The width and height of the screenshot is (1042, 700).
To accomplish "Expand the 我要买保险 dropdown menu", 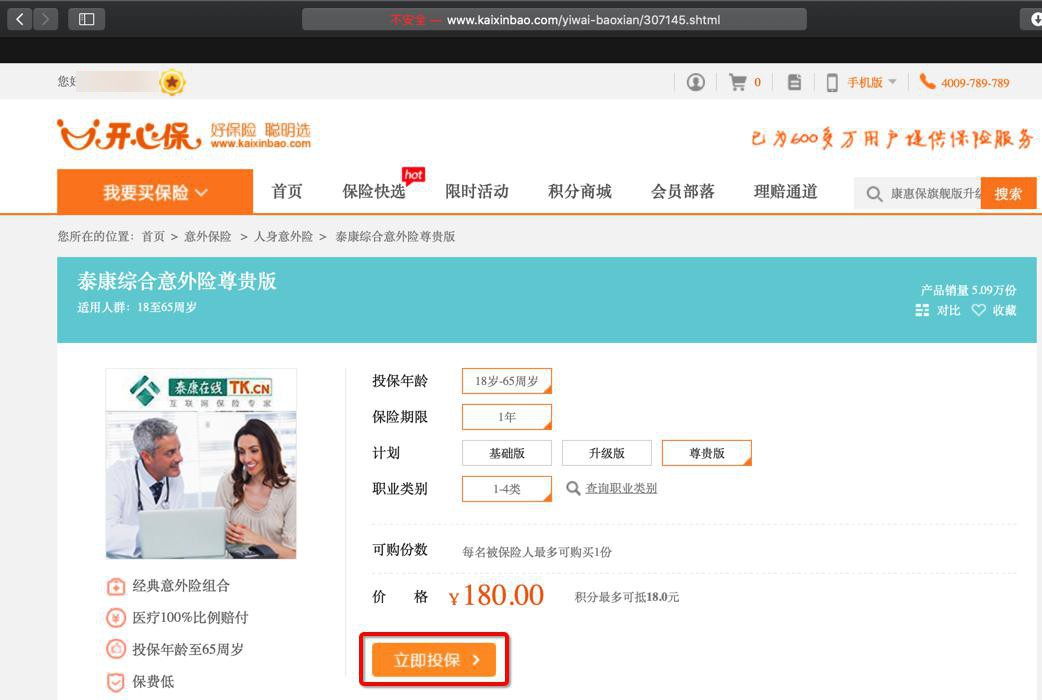I will click(x=155, y=192).
